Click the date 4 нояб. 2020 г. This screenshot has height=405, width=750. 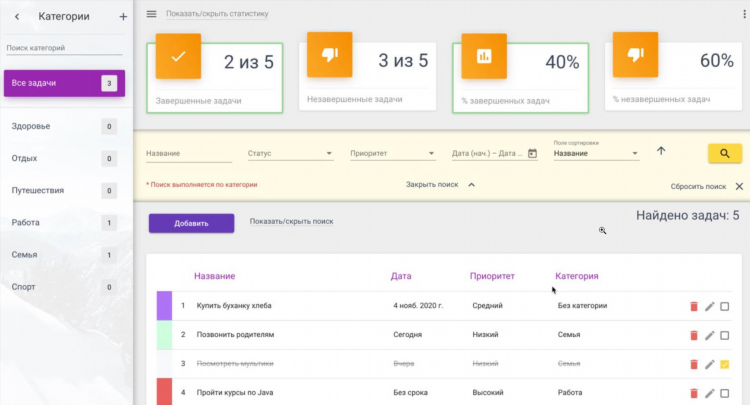(418, 306)
